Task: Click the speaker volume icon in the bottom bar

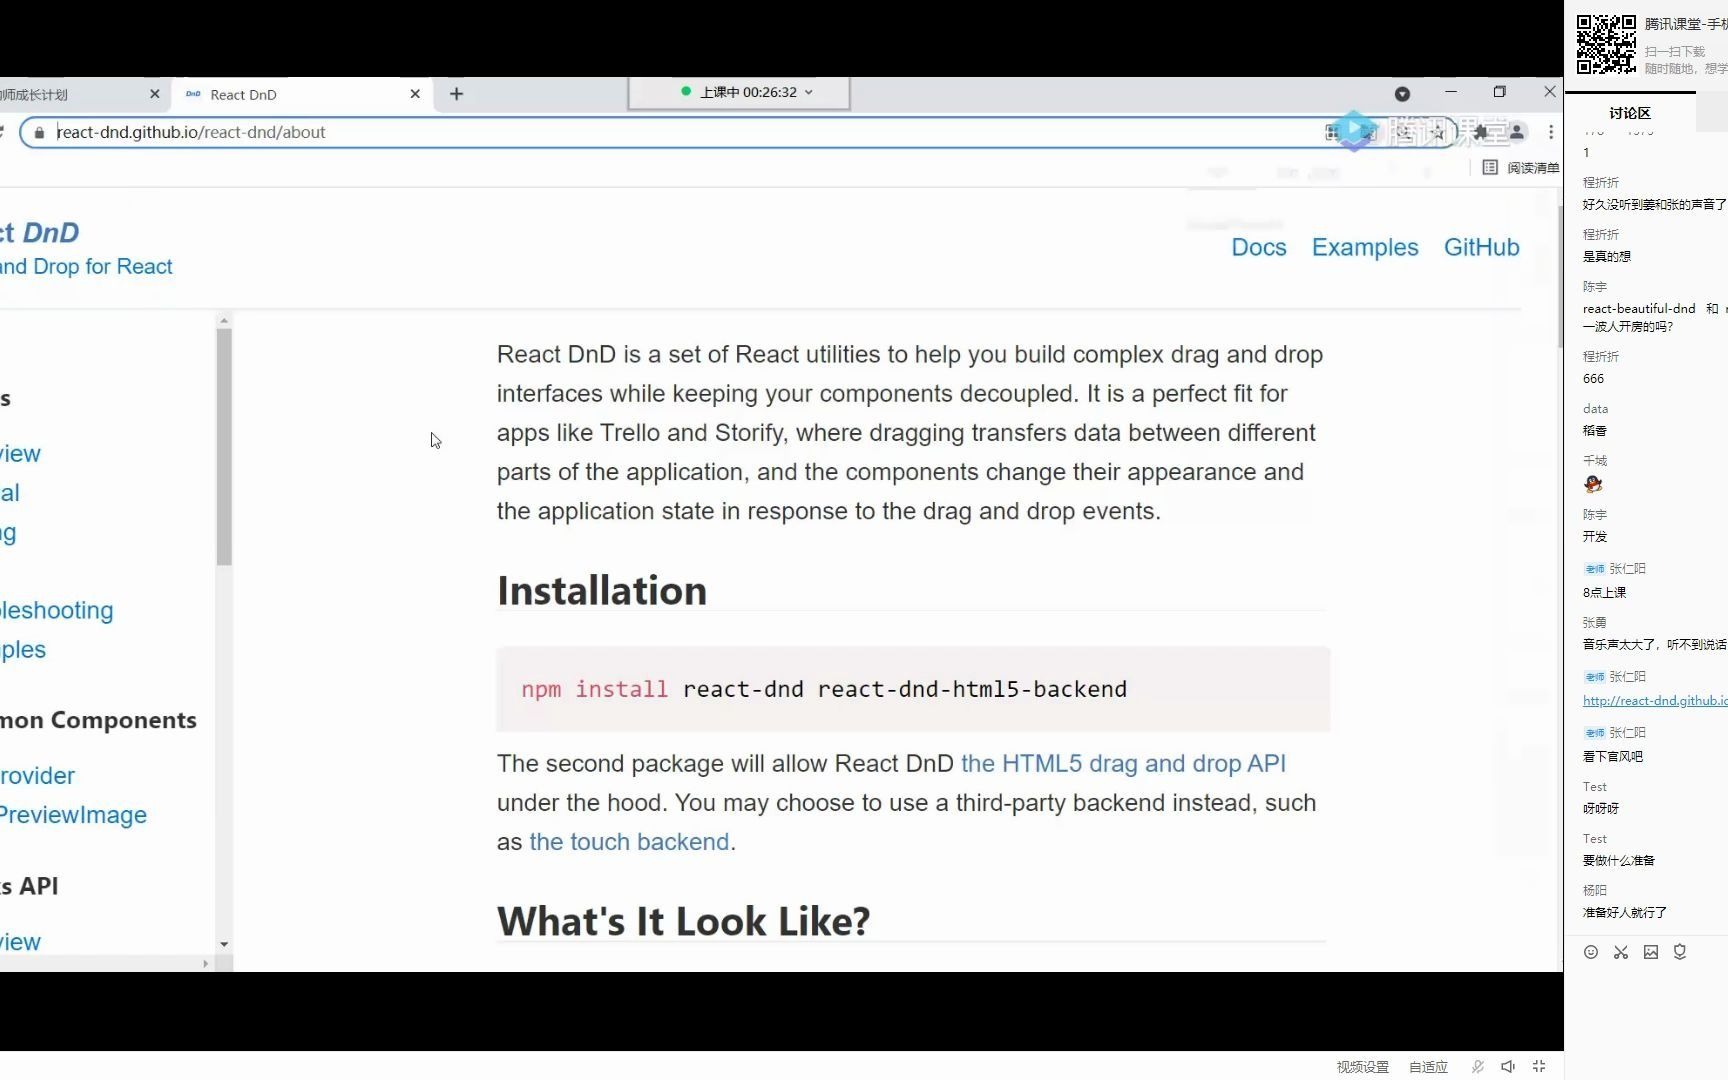Action: click(x=1508, y=1067)
